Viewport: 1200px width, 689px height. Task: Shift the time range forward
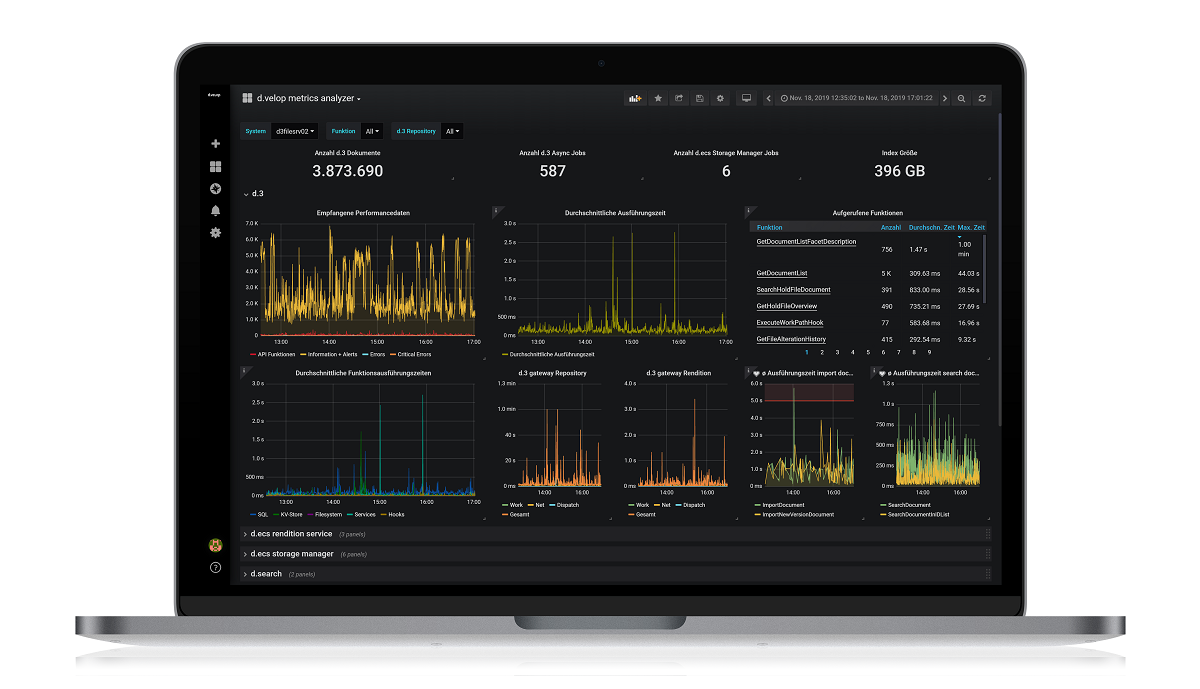click(x=945, y=98)
